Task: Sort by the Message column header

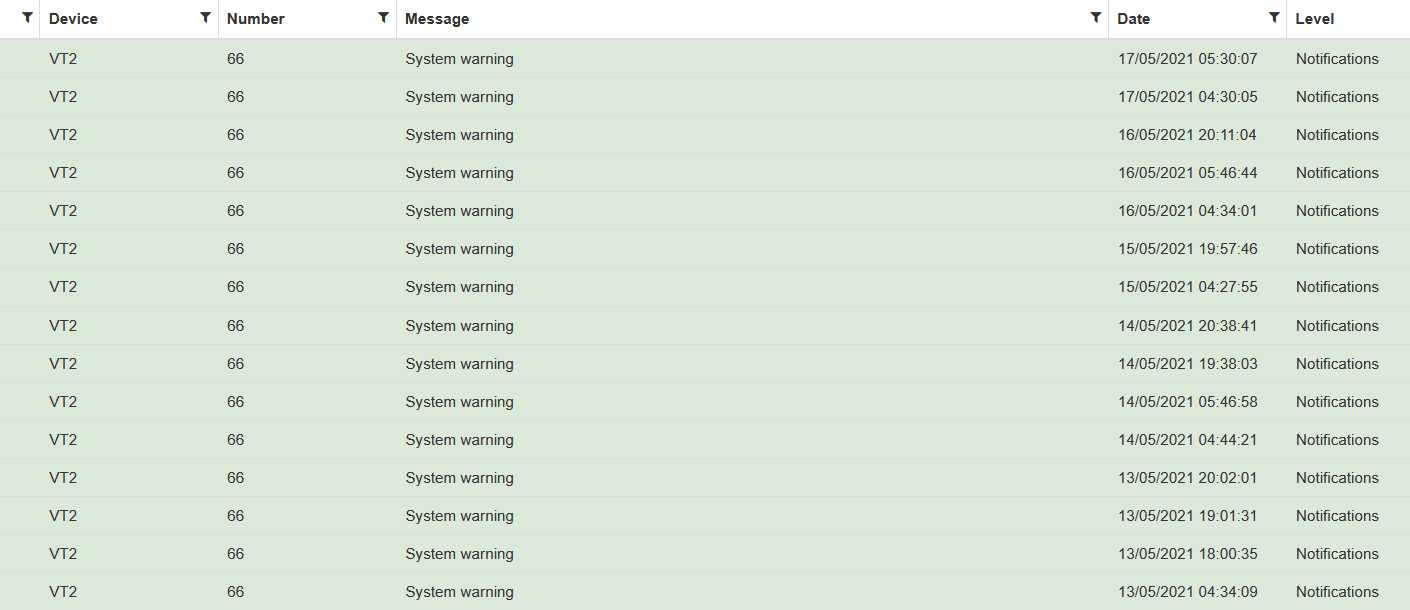Action: (437, 19)
